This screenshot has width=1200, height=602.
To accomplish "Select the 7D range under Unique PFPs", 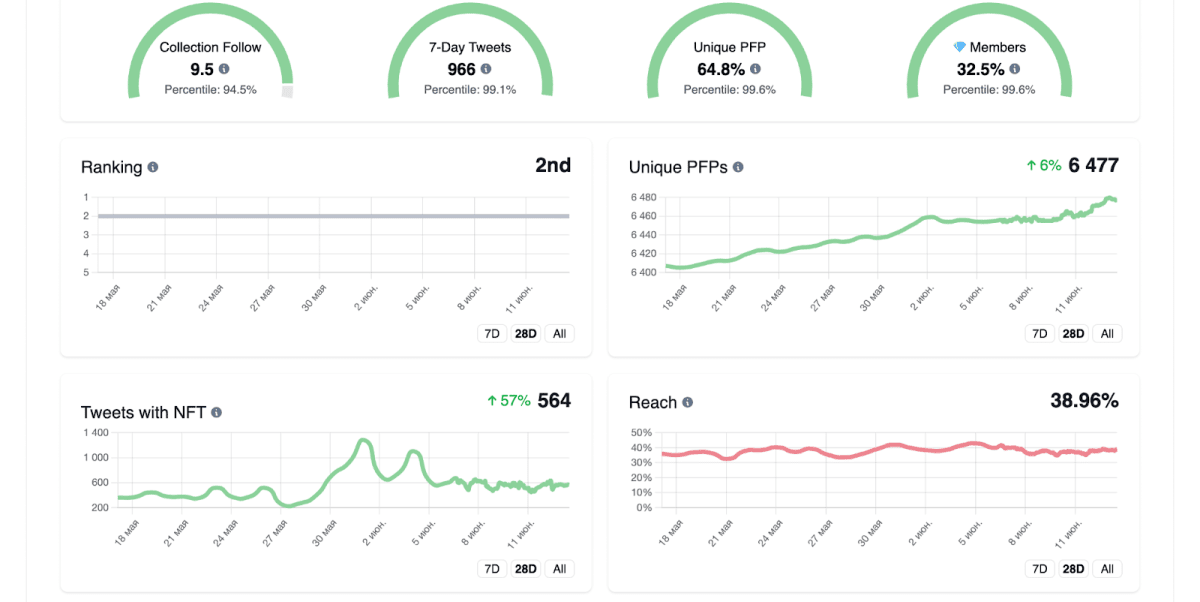I will point(1039,333).
